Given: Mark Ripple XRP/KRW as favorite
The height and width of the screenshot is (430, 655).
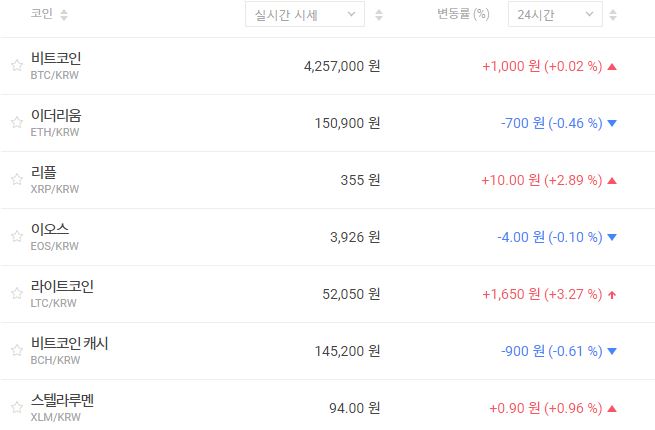Looking at the screenshot, I should click(x=16, y=180).
